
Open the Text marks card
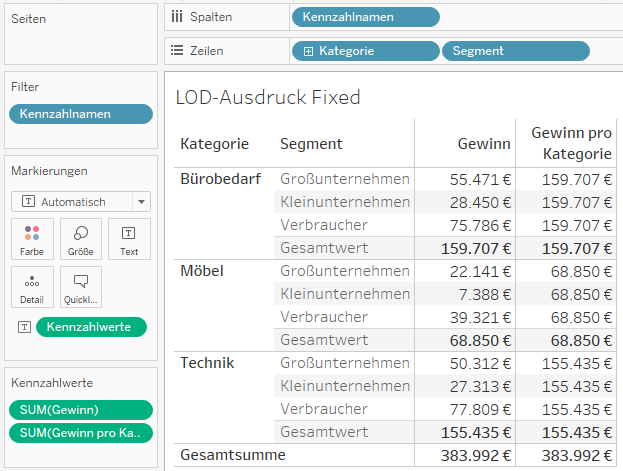pyautogui.click(x=129, y=239)
